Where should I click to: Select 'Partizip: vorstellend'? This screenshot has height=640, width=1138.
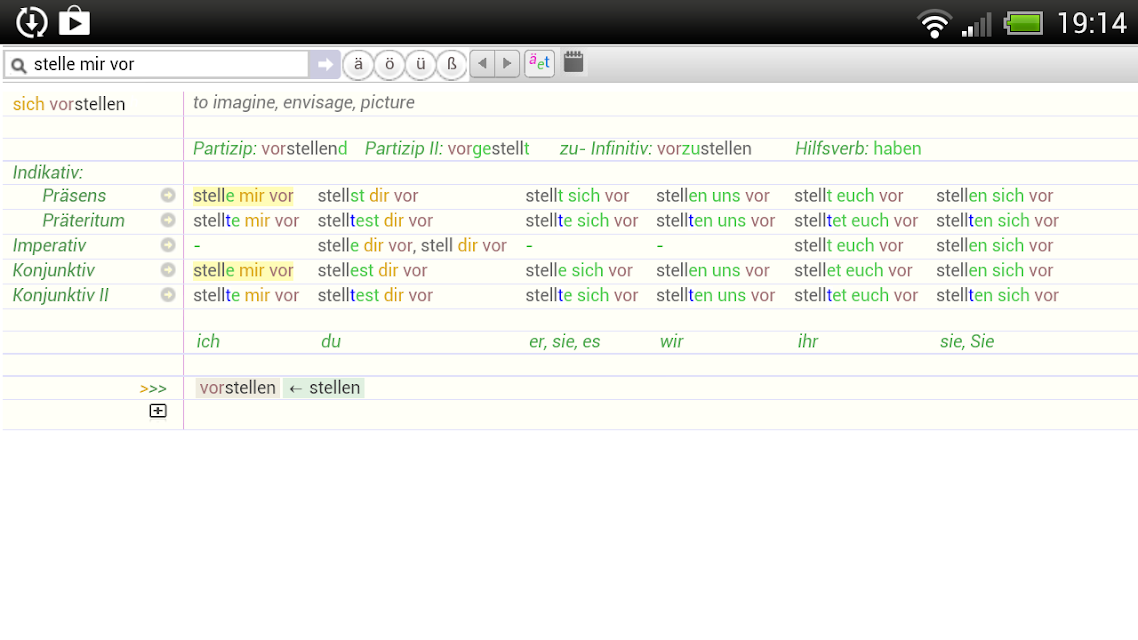pos(270,149)
